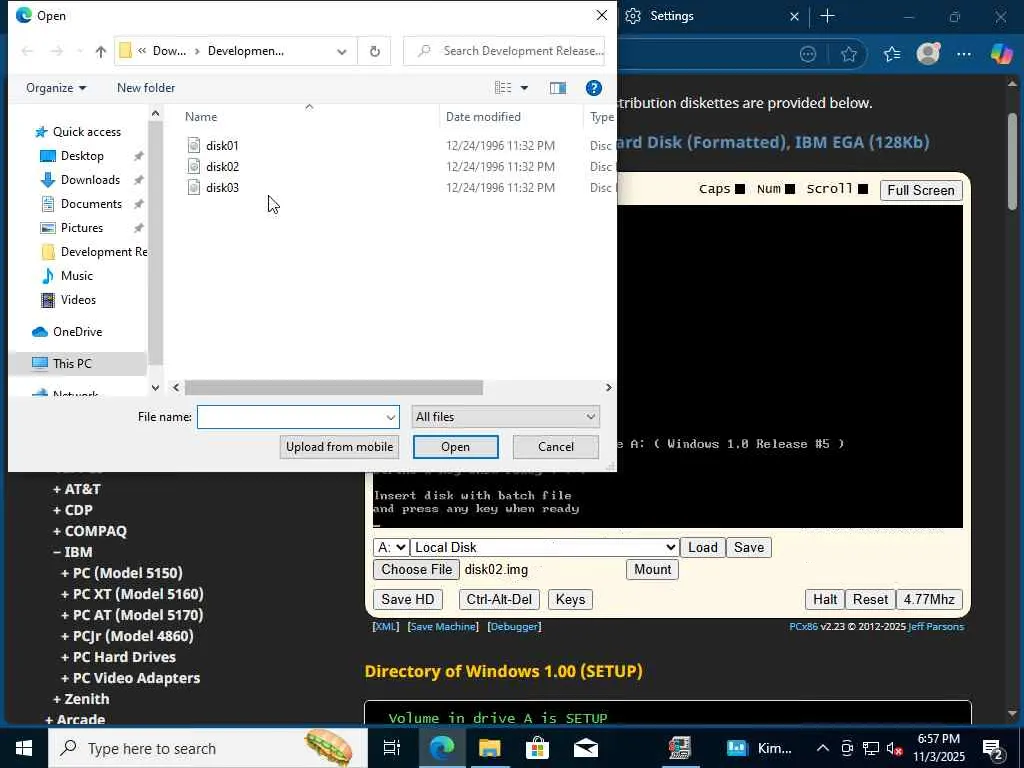Click the Ctrl-Alt-Del button

(x=500, y=600)
